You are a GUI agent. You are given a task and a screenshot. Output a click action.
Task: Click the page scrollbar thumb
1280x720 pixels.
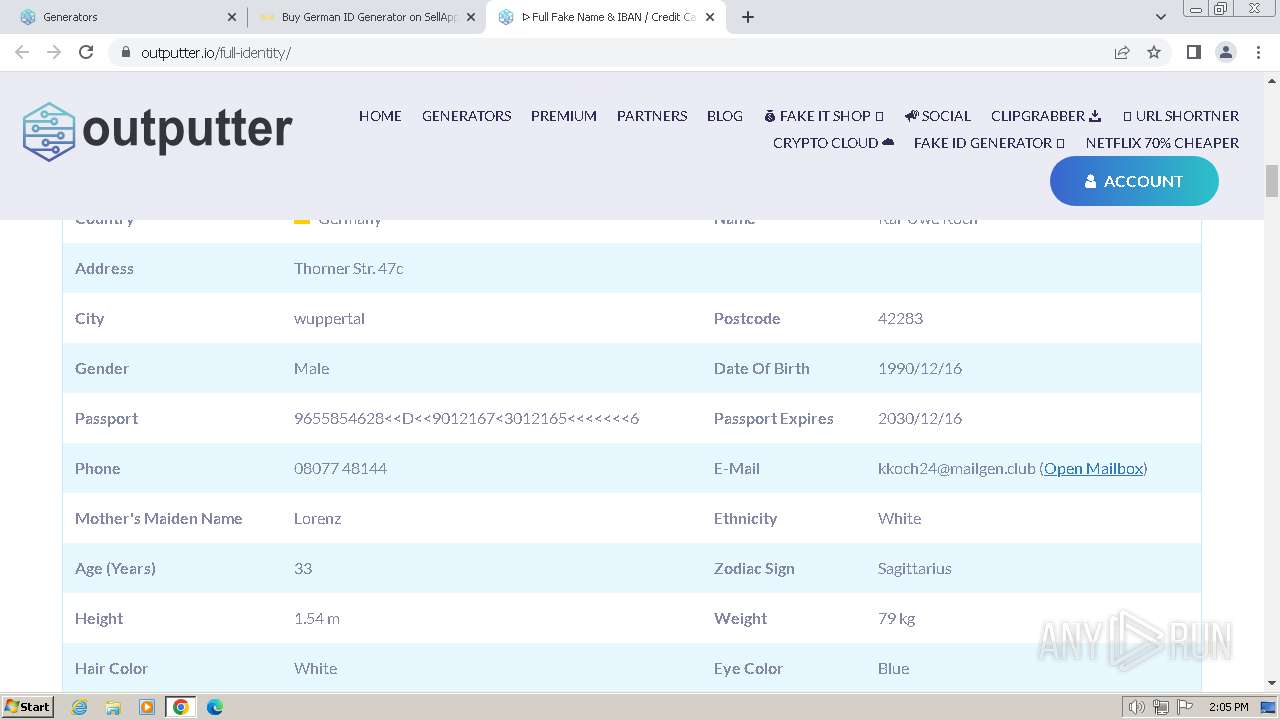1272,181
